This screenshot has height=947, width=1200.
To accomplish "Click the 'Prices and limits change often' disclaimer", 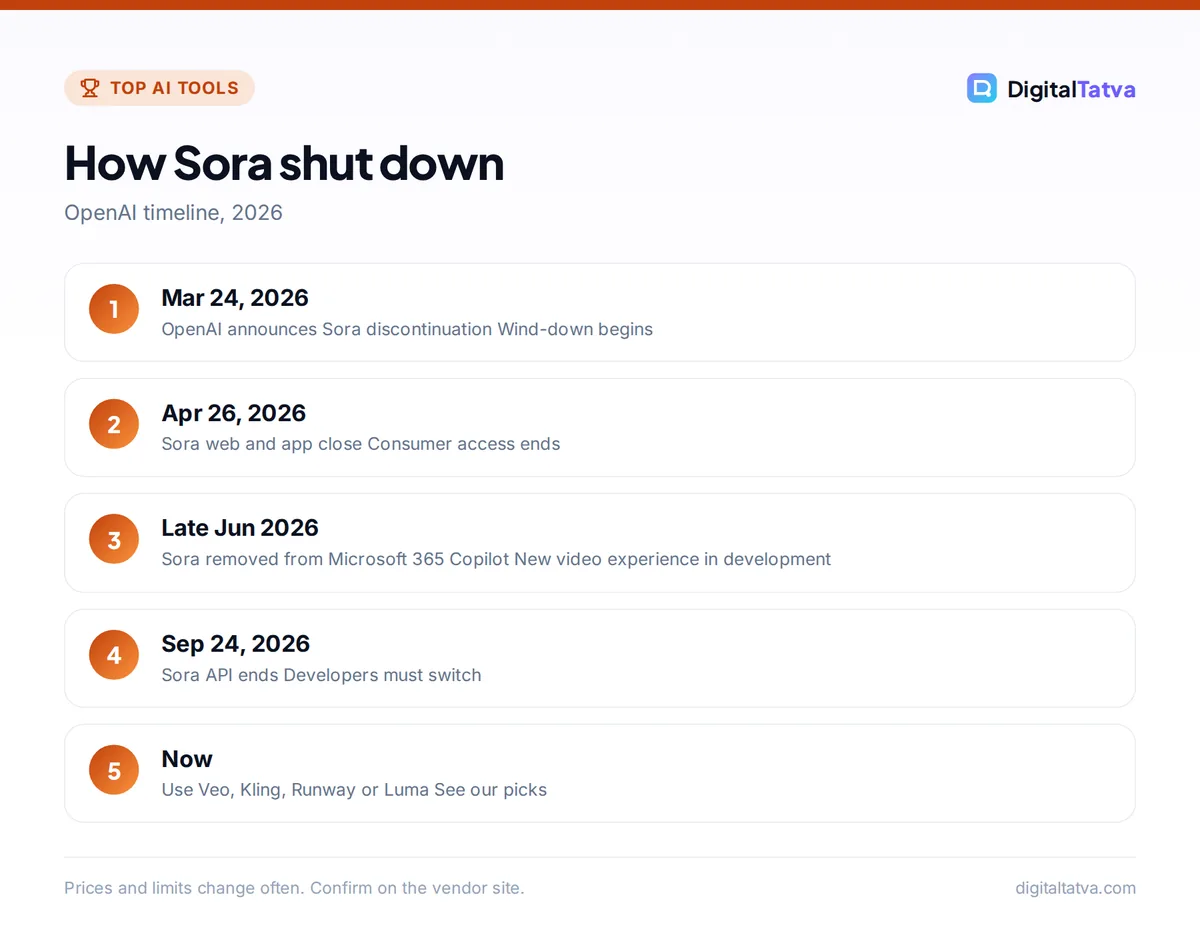I will click(x=294, y=888).
